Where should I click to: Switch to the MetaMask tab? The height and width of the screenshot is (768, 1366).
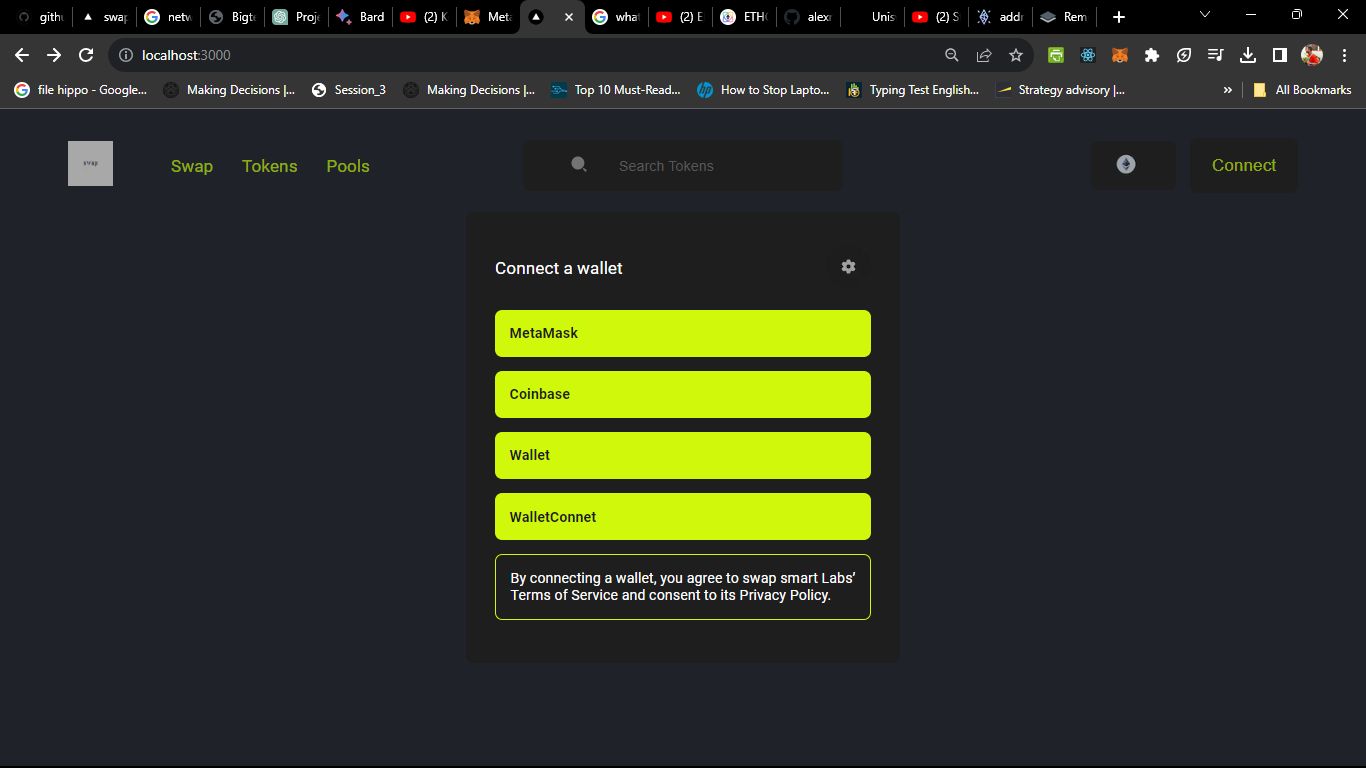[488, 17]
